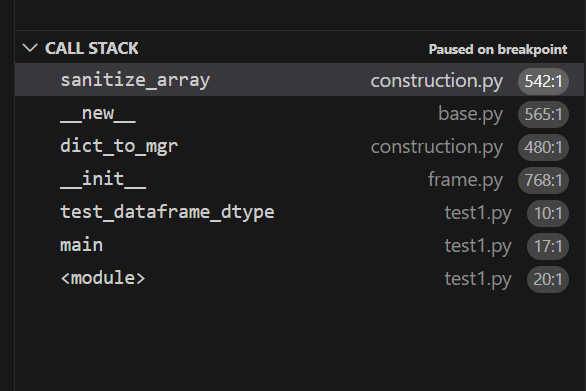Click the 10:1 line badge for test1.py
The height and width of the screenshot is (391, 586).
548,213
